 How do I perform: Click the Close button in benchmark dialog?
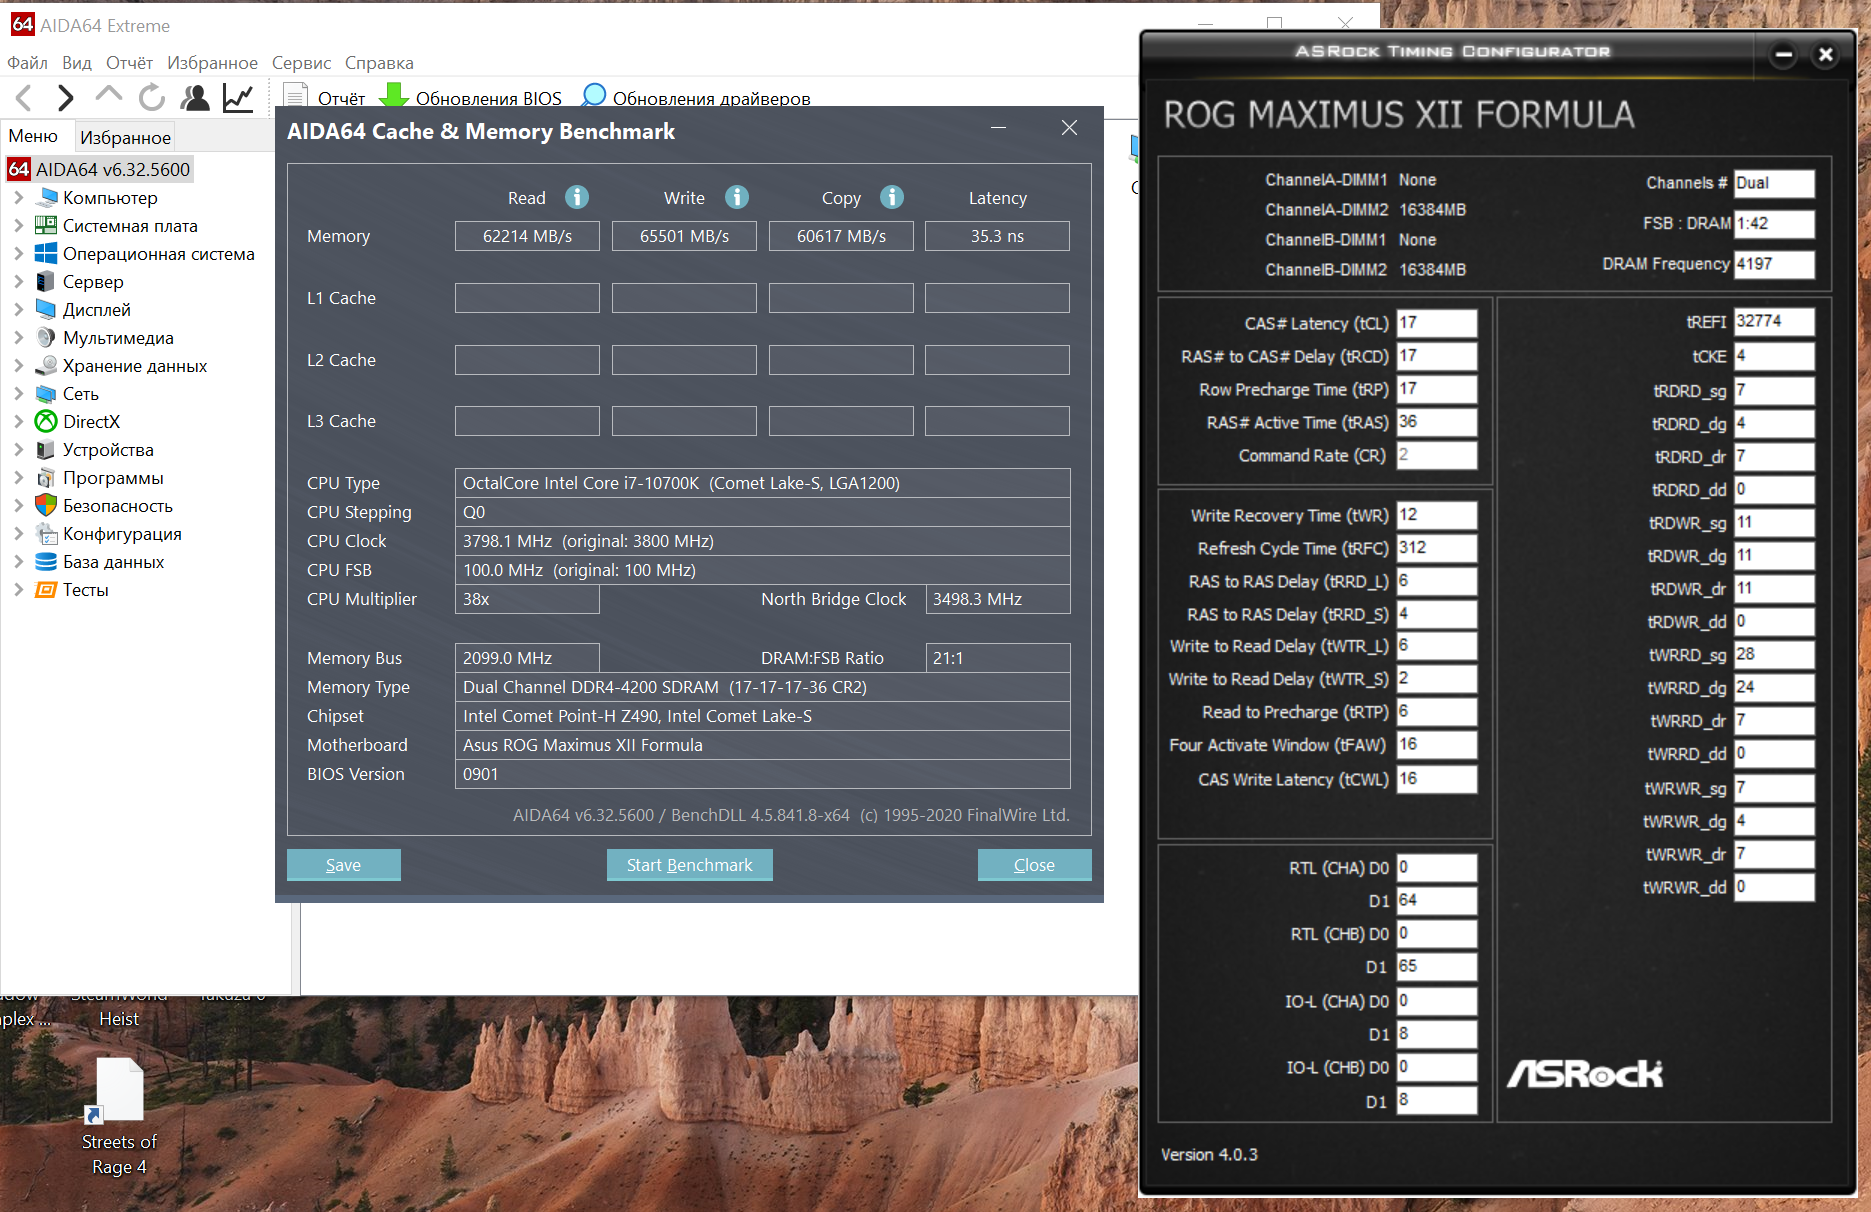1035,865
